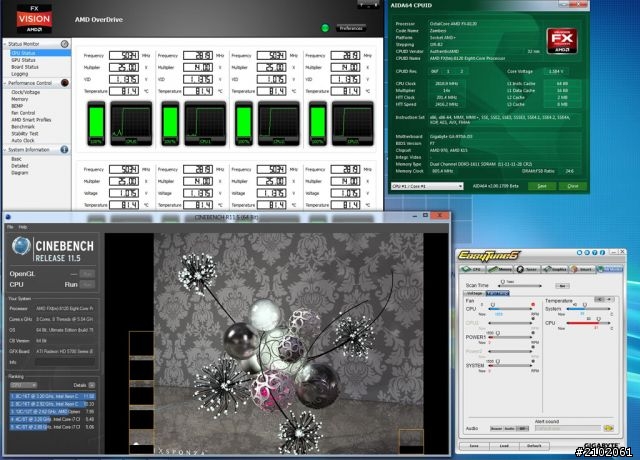Click the CPU fan slider in EasyTune6
This screenshot has width=640, height=460.
tap(509, 308)
